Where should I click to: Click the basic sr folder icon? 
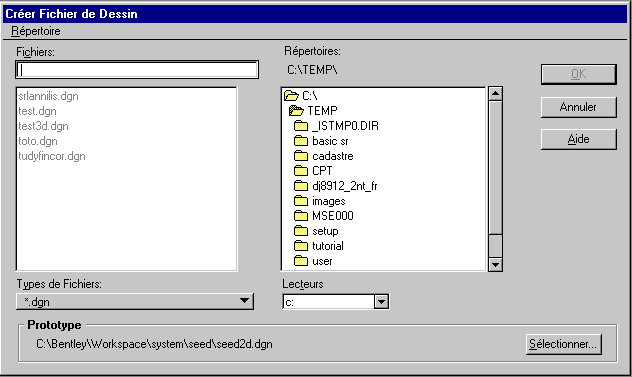pyautogui.click(x=301, y=141)
